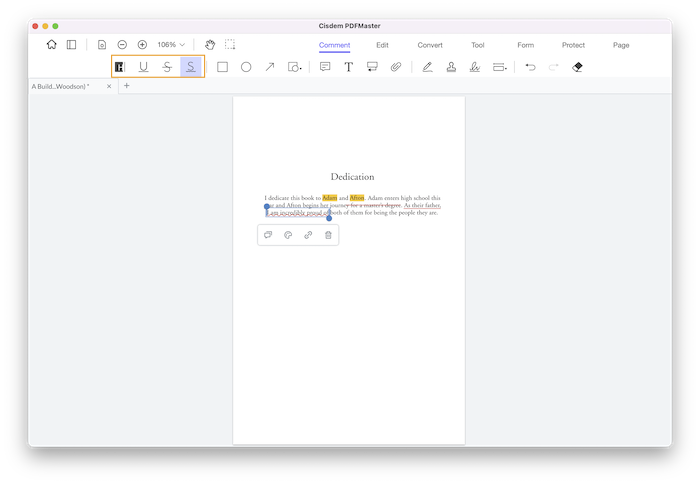Select the Pencil freehand tool
This screenshot has width=700, height=484.
(x=427, y=67)
